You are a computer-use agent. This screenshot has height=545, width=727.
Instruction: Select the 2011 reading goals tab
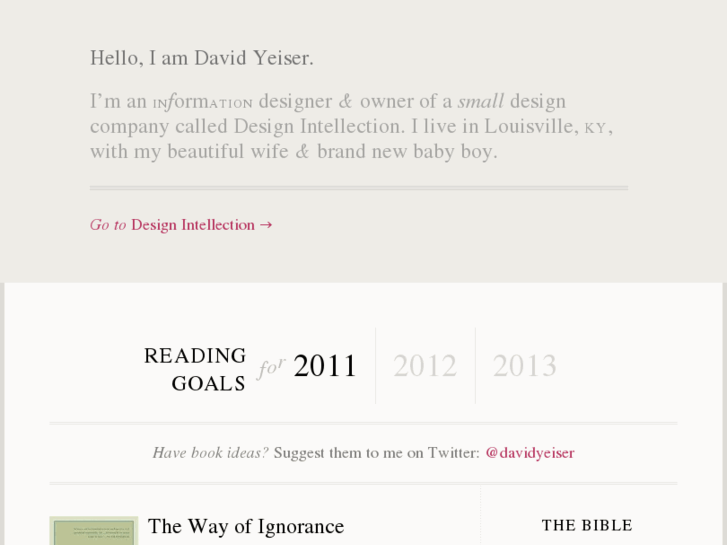[x=325, y=366]
